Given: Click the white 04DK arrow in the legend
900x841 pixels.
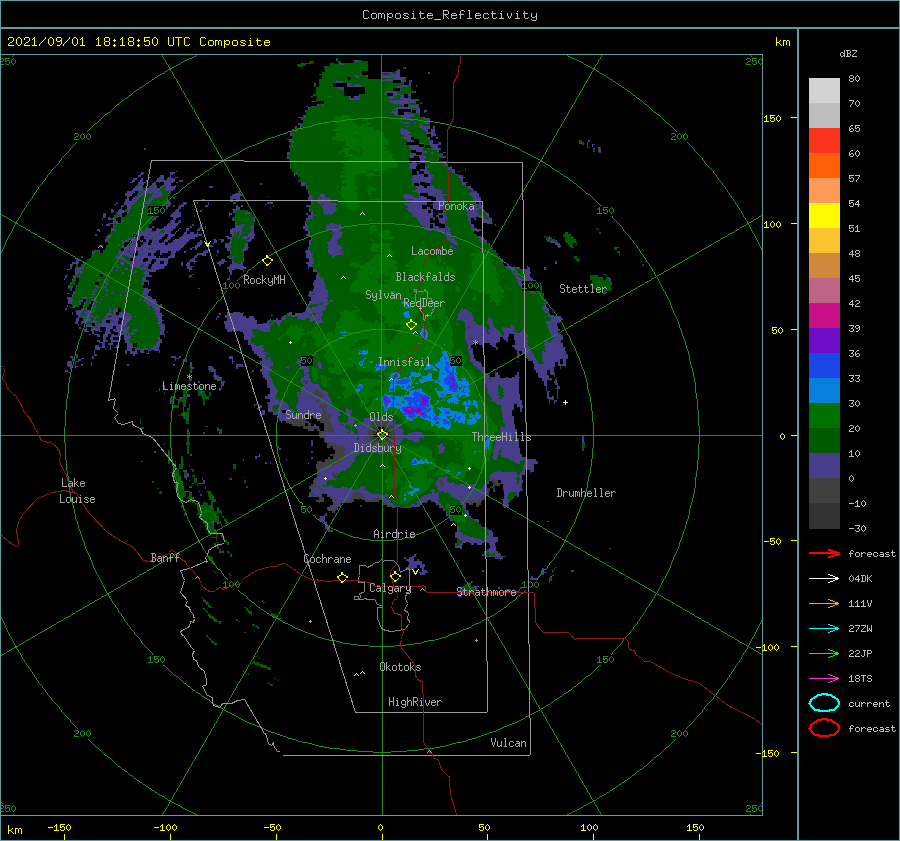Looking at the screenshot, I should point(824,579).
